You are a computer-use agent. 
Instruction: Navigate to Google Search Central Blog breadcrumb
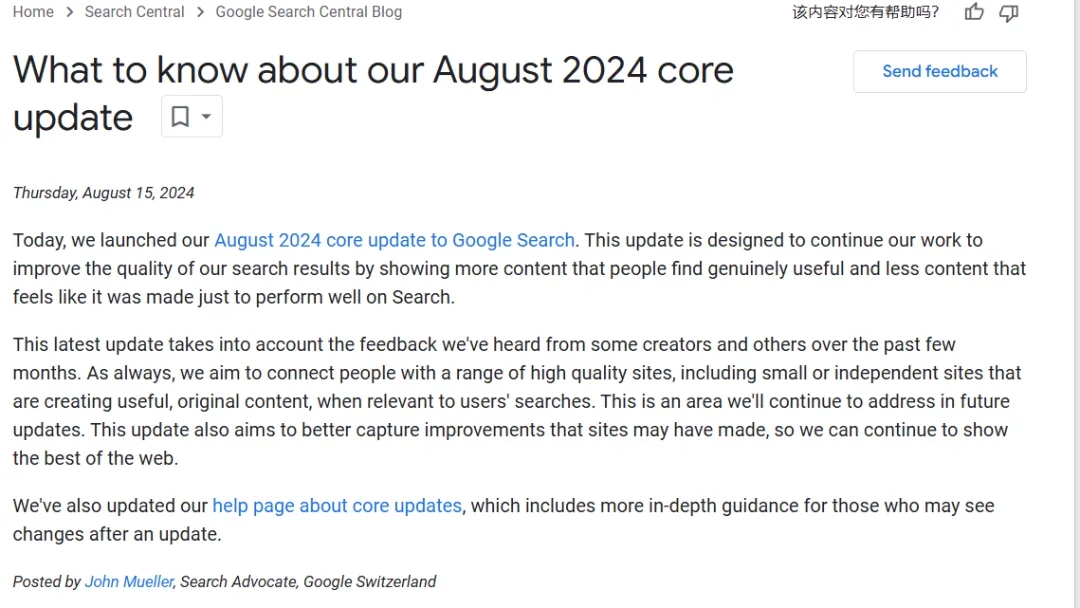(308, 12)
